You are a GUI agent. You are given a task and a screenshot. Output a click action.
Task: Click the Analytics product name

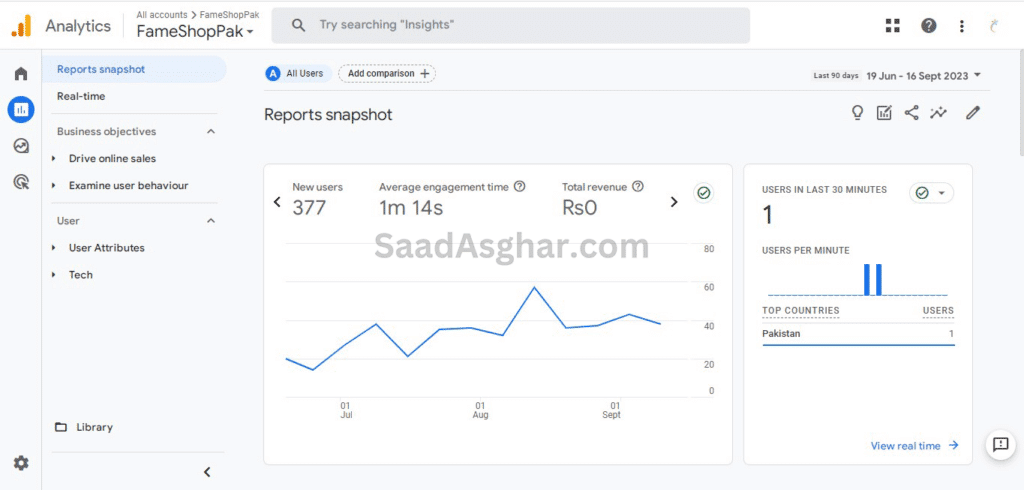[x=78, y=26]
